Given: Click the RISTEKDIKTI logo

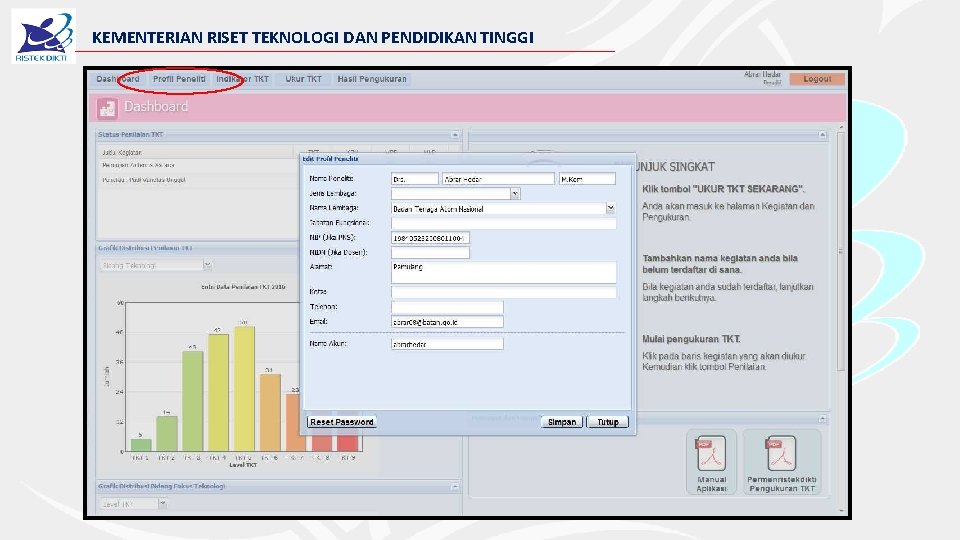Looking at the screenshot, I should pos(43,37).
